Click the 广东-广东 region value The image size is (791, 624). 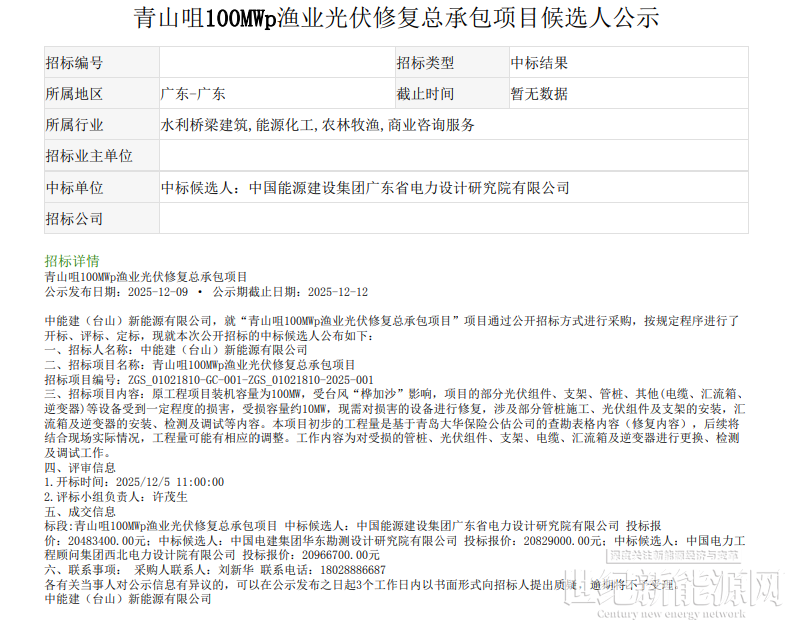tap(193, 94)
